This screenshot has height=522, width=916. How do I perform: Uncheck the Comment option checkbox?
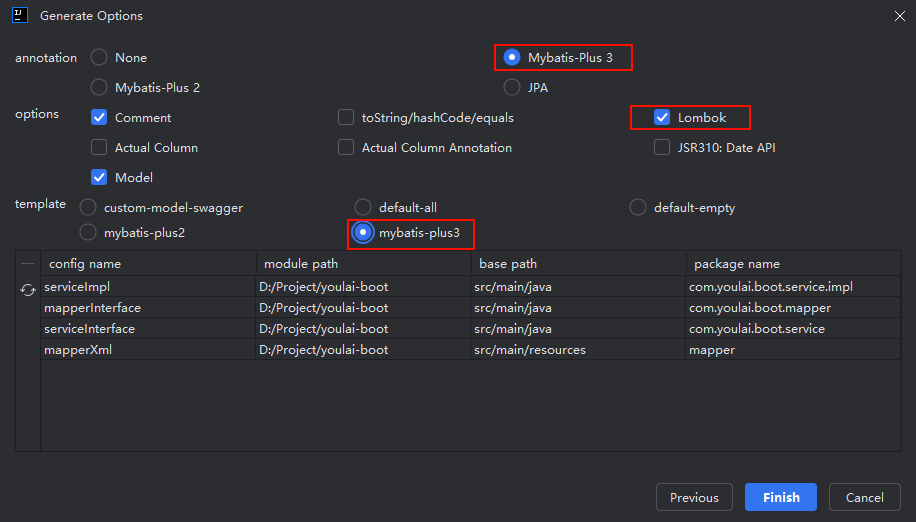(99, 117)
